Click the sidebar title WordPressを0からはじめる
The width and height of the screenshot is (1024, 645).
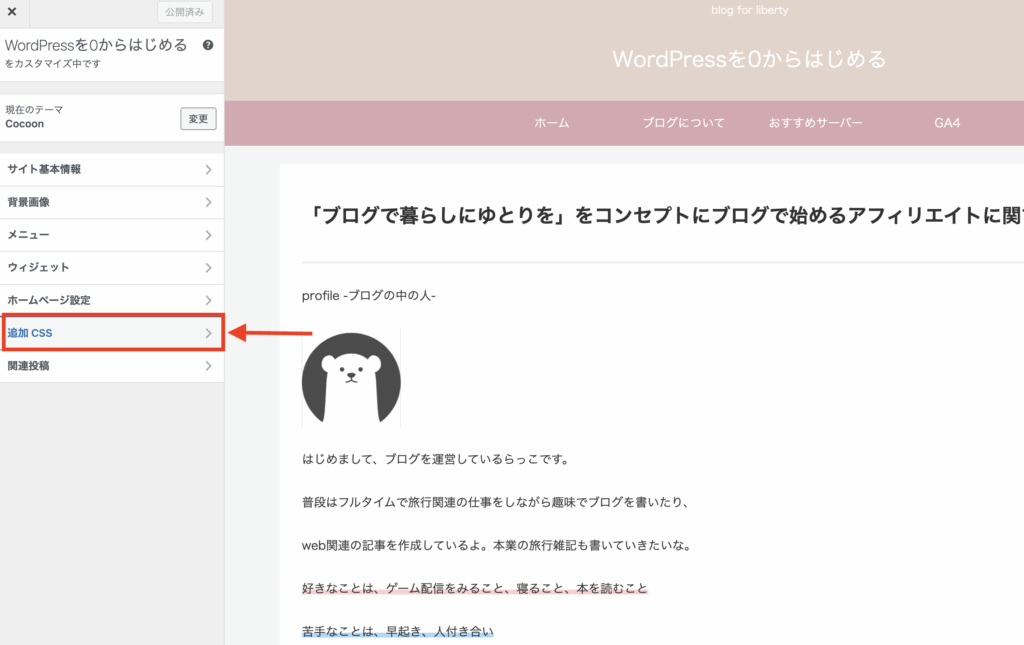[x=96, y=45]
